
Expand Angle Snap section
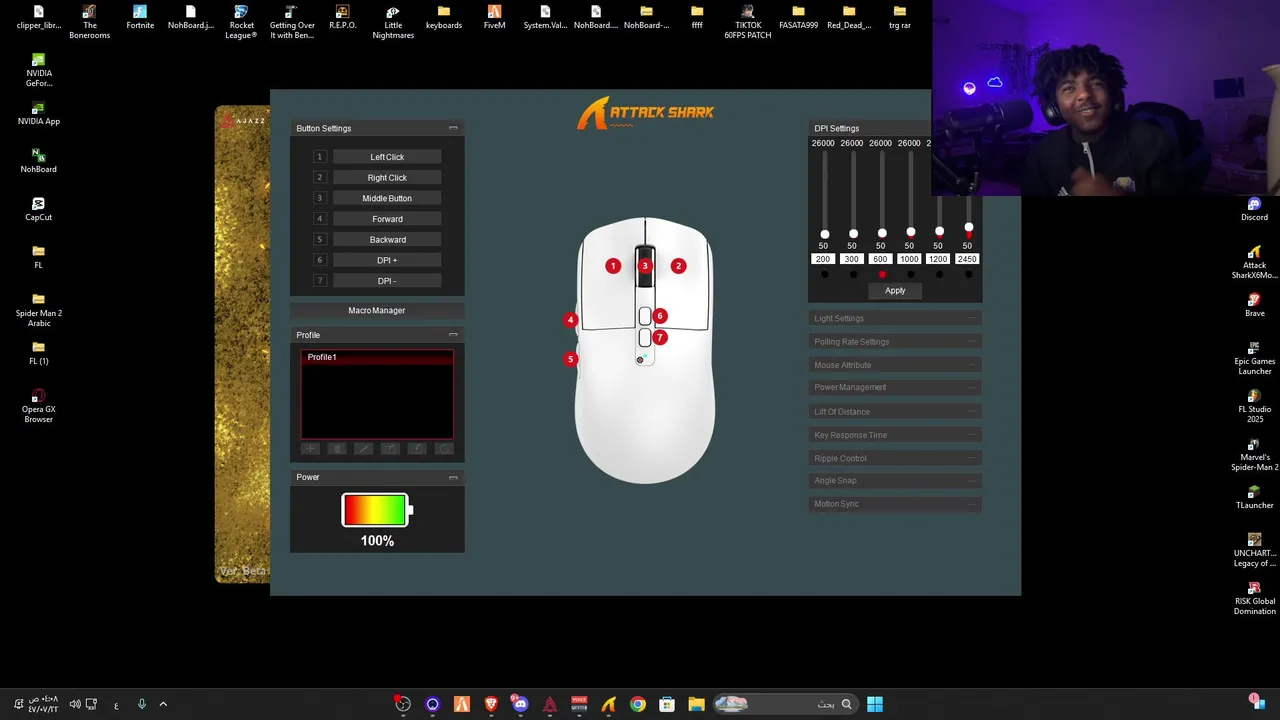pyautogui.click(x=895, y=481)
